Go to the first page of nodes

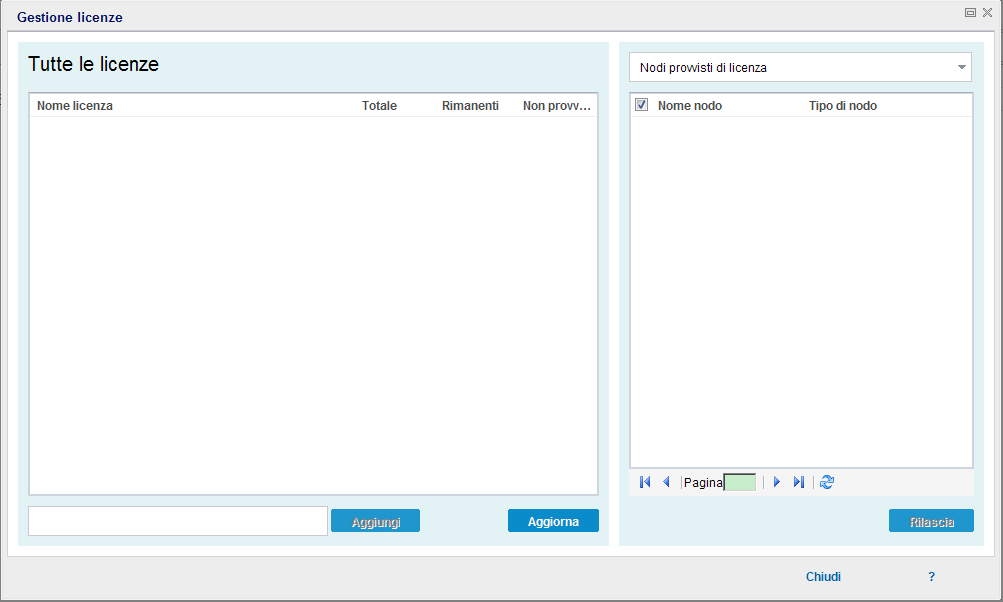tap(643, 482)
